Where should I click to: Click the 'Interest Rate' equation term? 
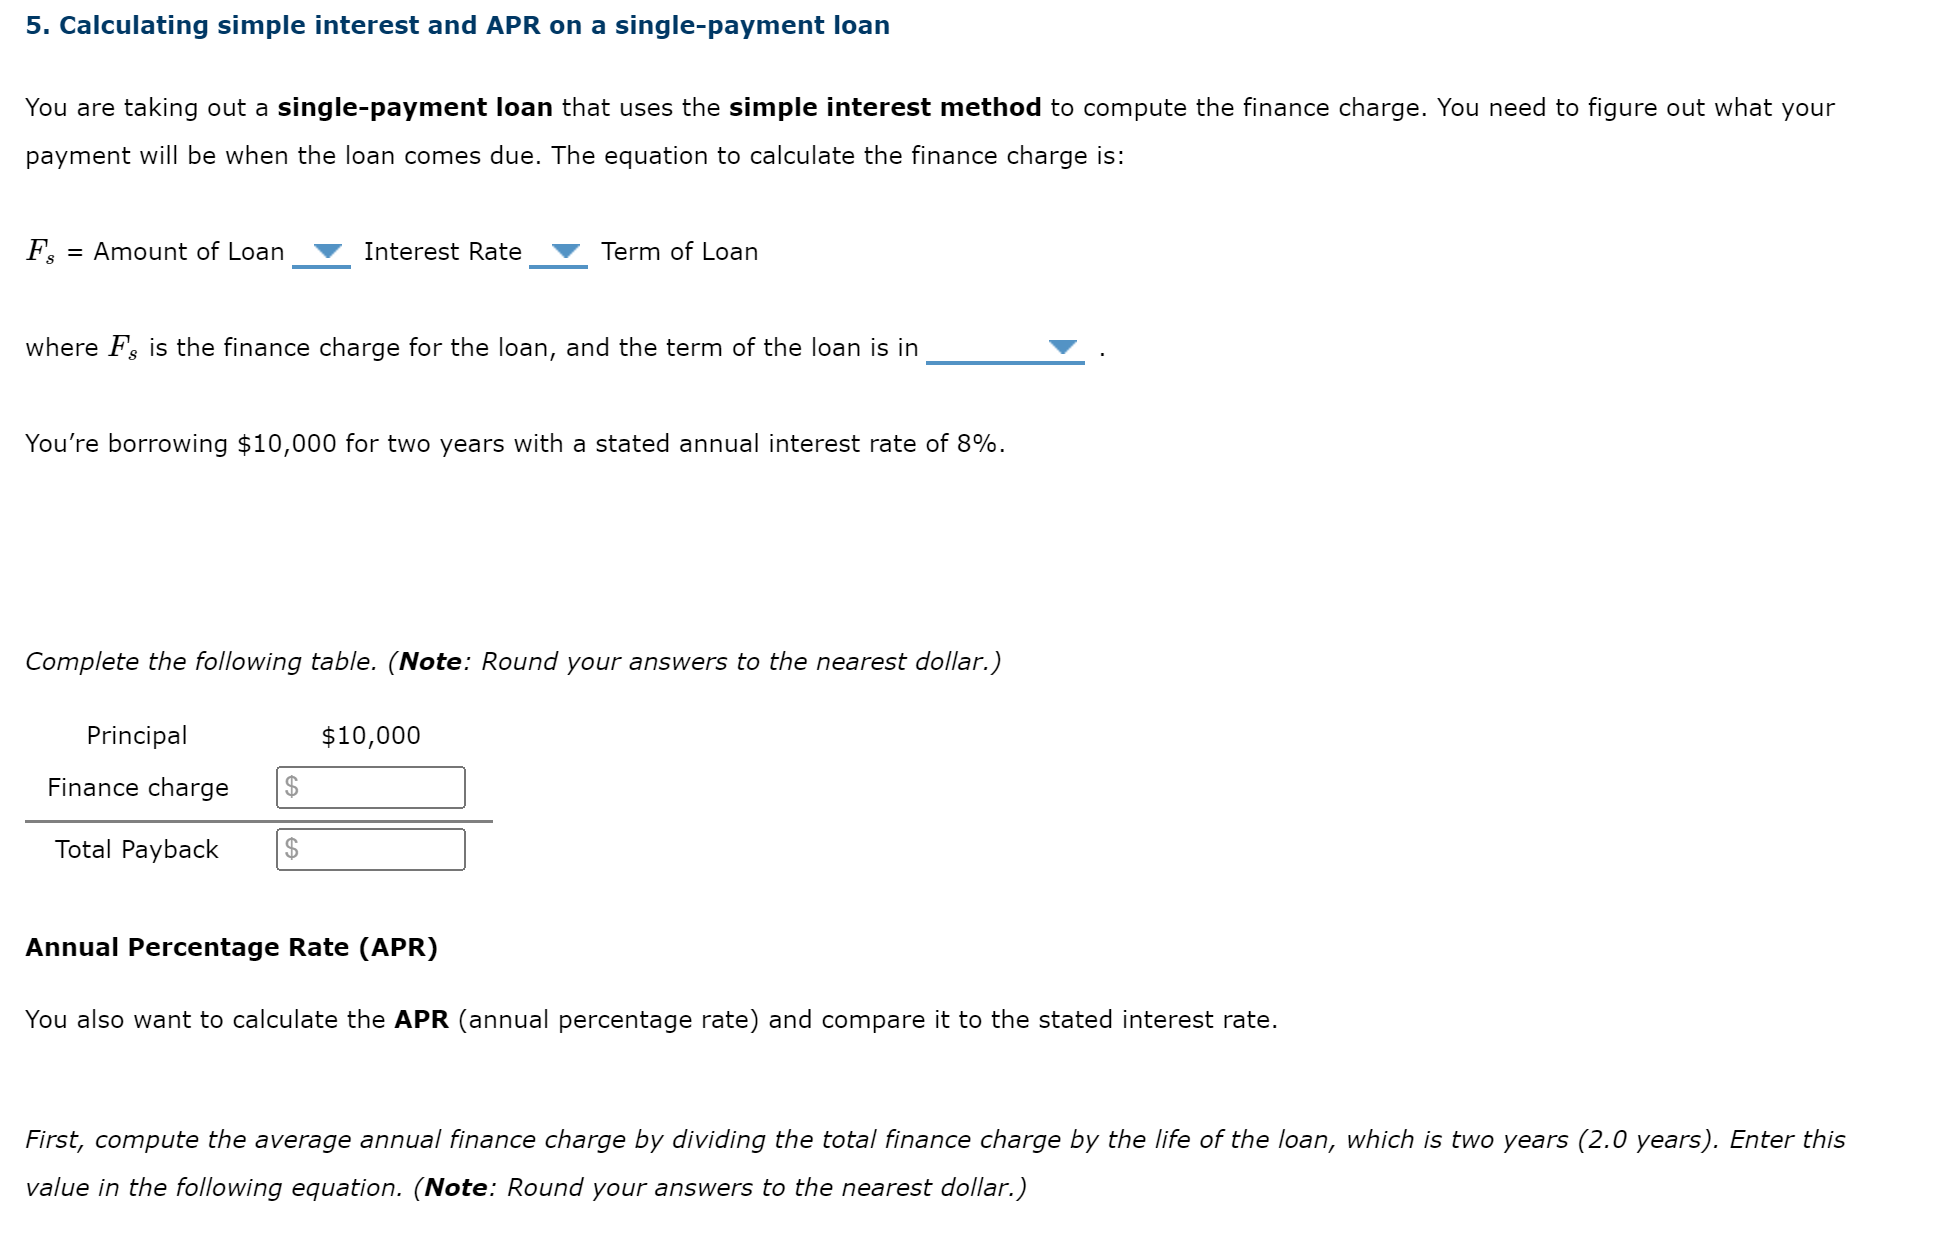pos(442,252)
